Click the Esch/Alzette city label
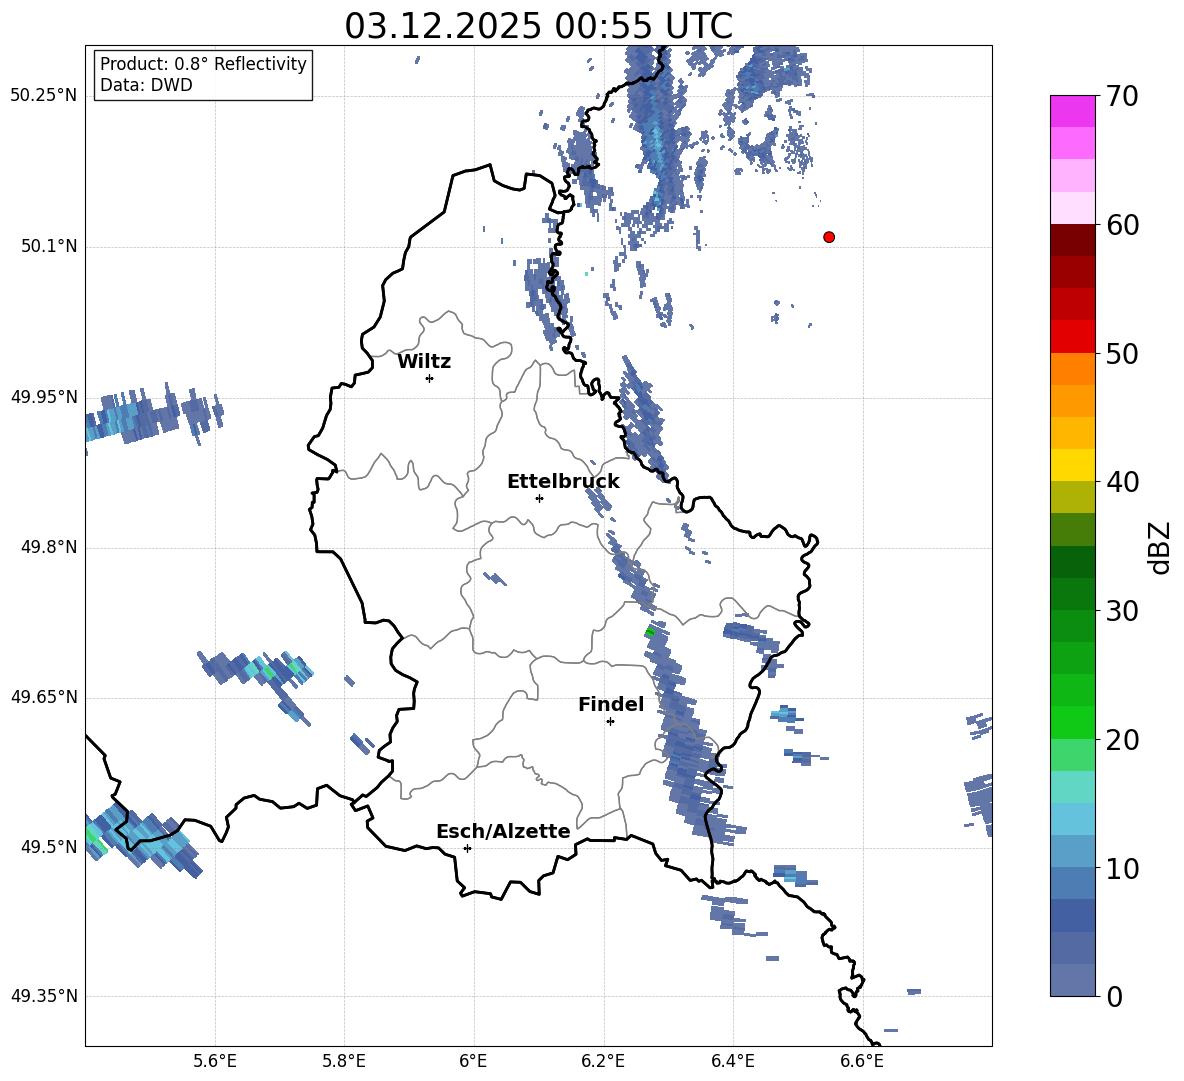 click(x=504, y=831)
